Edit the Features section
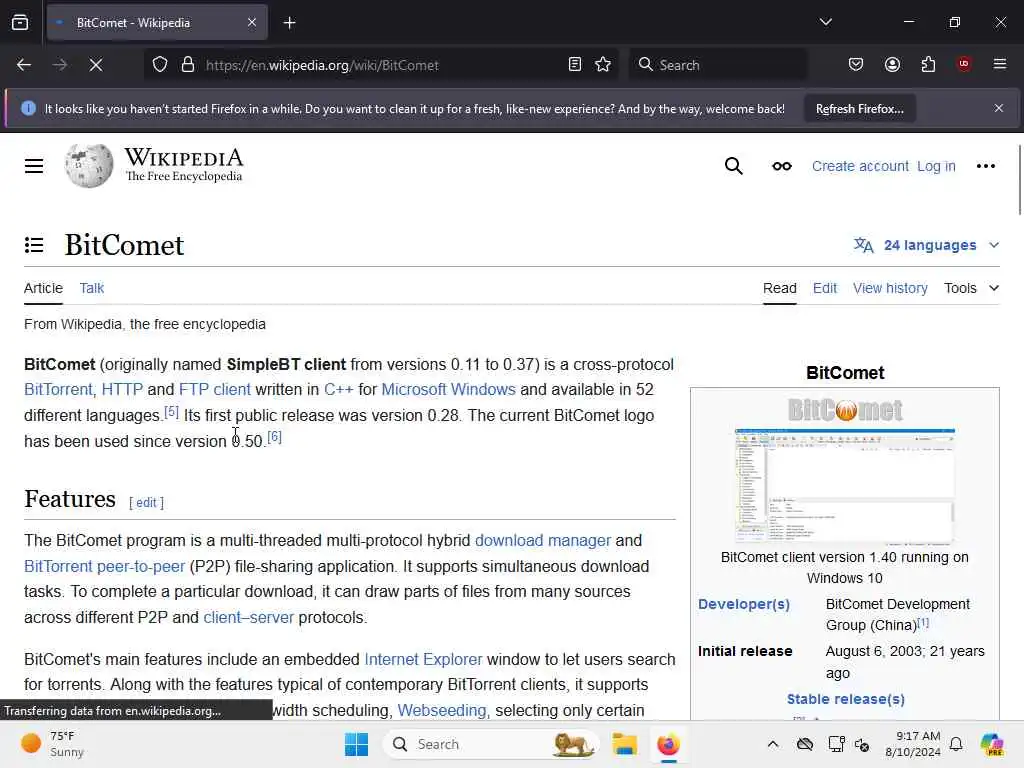The image size is (1024, 768). pyautogui.click(x=146, y=502)
